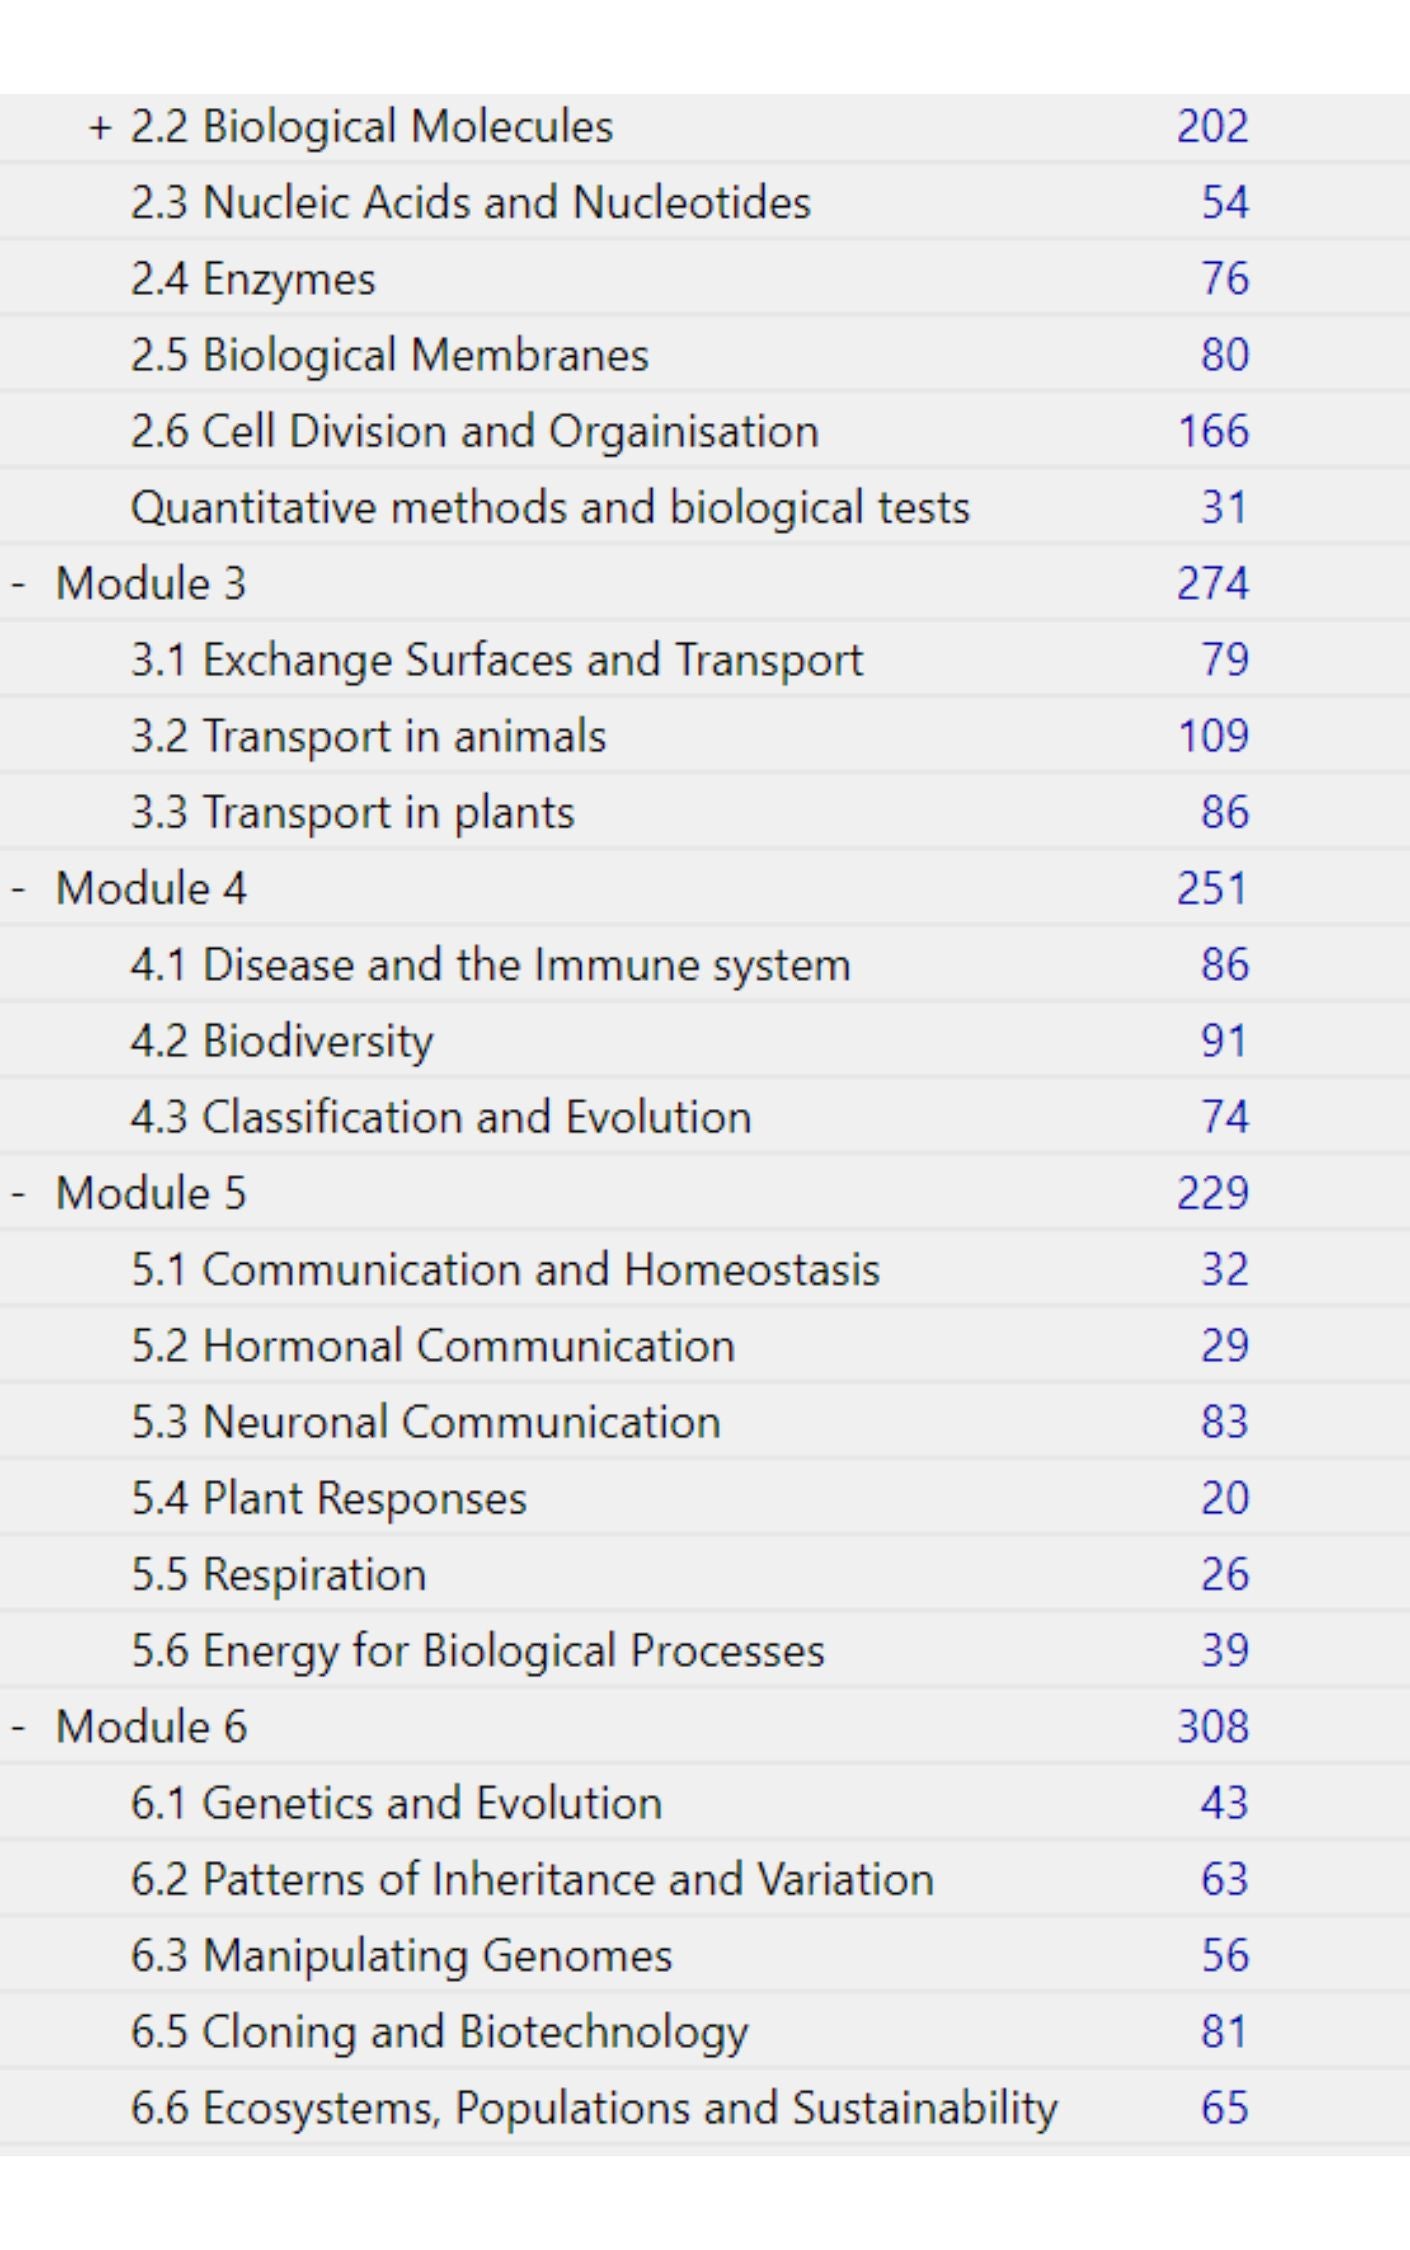Collapse the Module 6 deck

tap(18, 1727)
